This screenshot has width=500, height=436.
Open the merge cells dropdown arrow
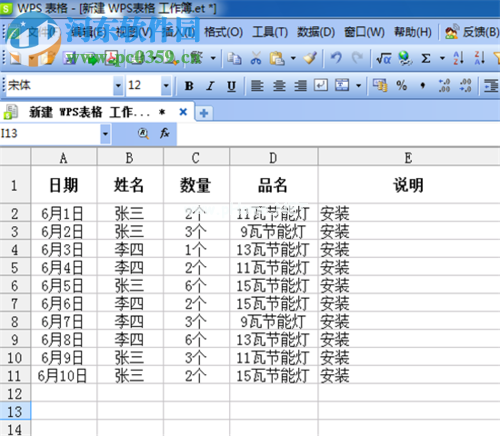[x=359, y=86]
